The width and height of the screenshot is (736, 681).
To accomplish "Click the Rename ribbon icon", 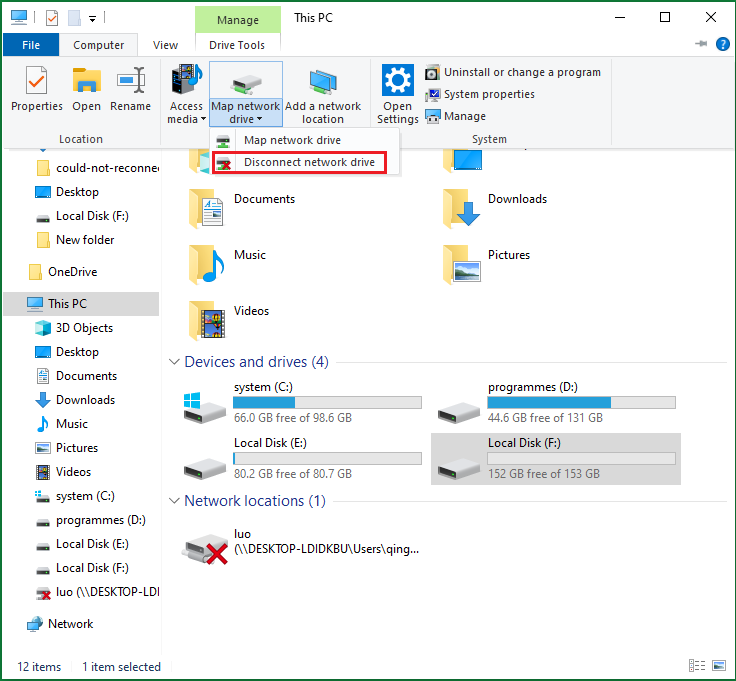I will click(x=130, y=90).
